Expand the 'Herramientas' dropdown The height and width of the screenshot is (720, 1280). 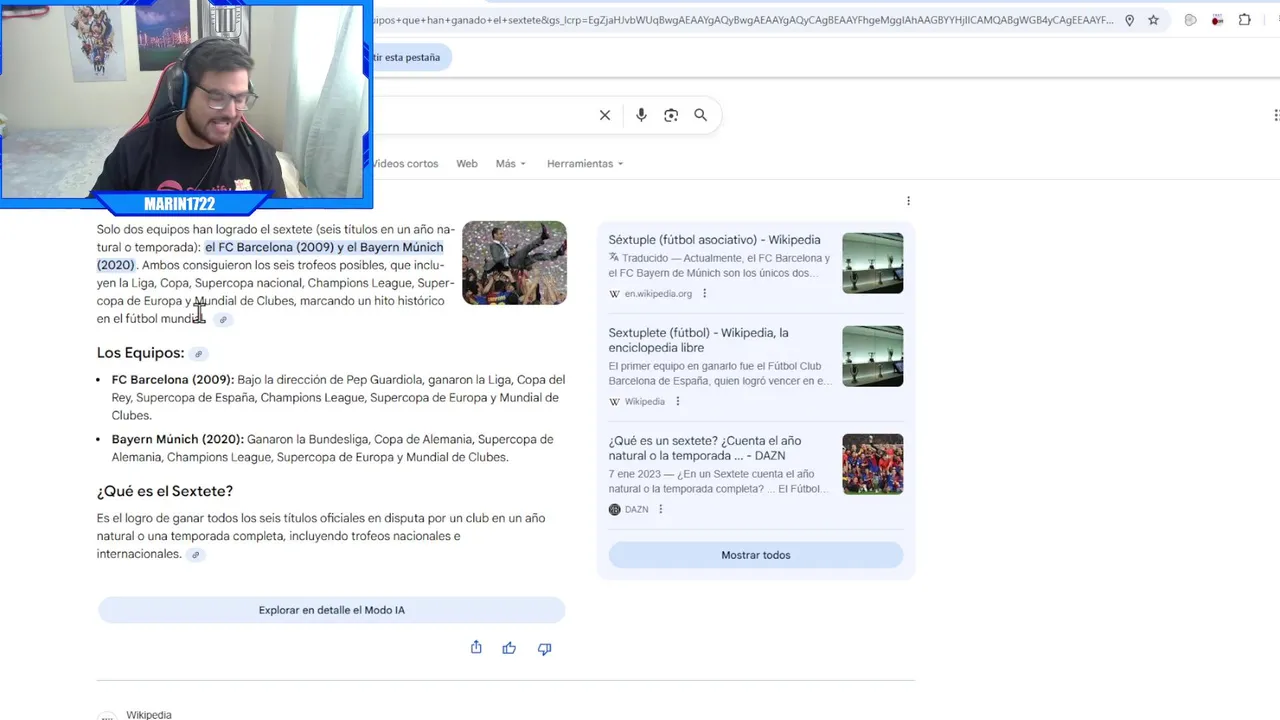tap(585, 164)
